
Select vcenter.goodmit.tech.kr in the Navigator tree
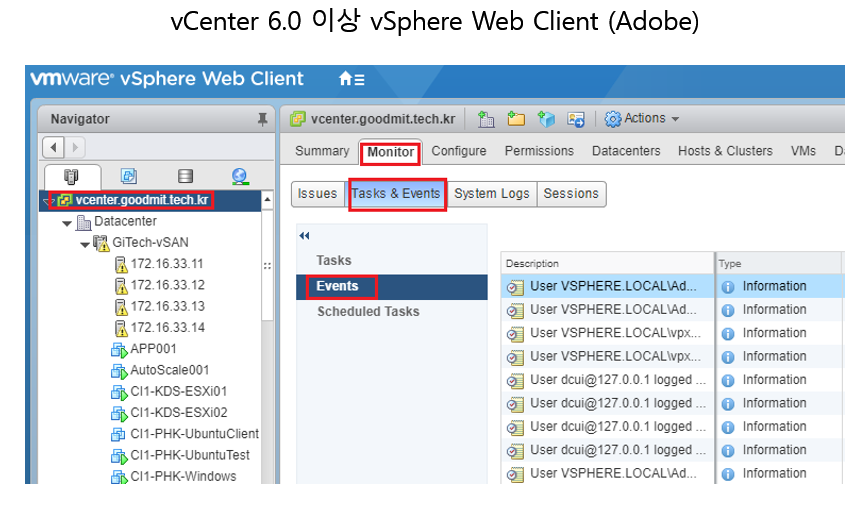click(x=142, y=200)
